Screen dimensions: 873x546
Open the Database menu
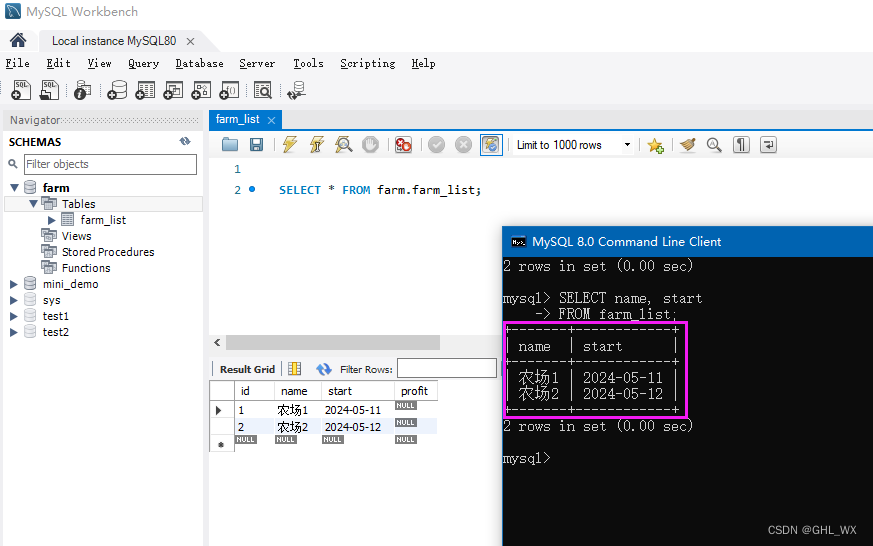(x=199, y=63)
